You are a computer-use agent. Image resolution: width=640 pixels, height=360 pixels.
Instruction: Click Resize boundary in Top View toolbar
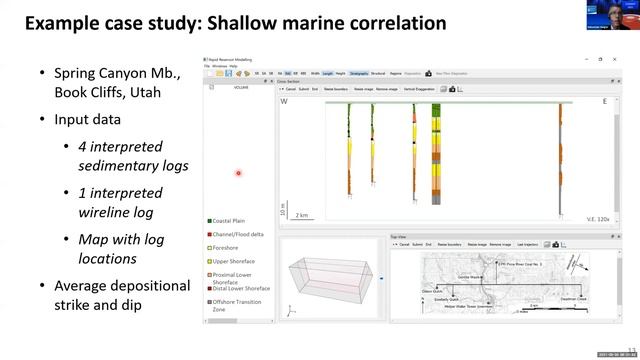point(449,244)
